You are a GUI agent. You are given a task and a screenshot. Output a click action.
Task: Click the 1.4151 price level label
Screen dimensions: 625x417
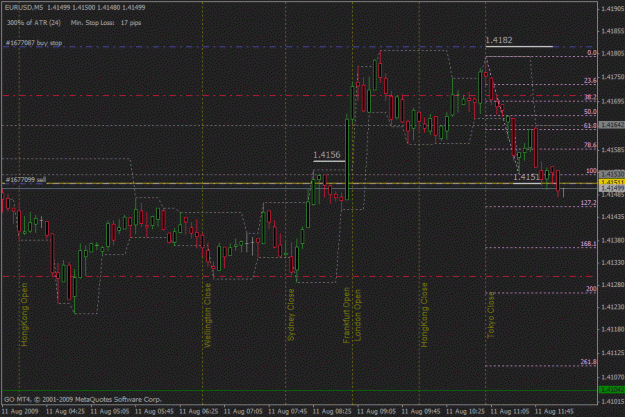coord(526,177)
